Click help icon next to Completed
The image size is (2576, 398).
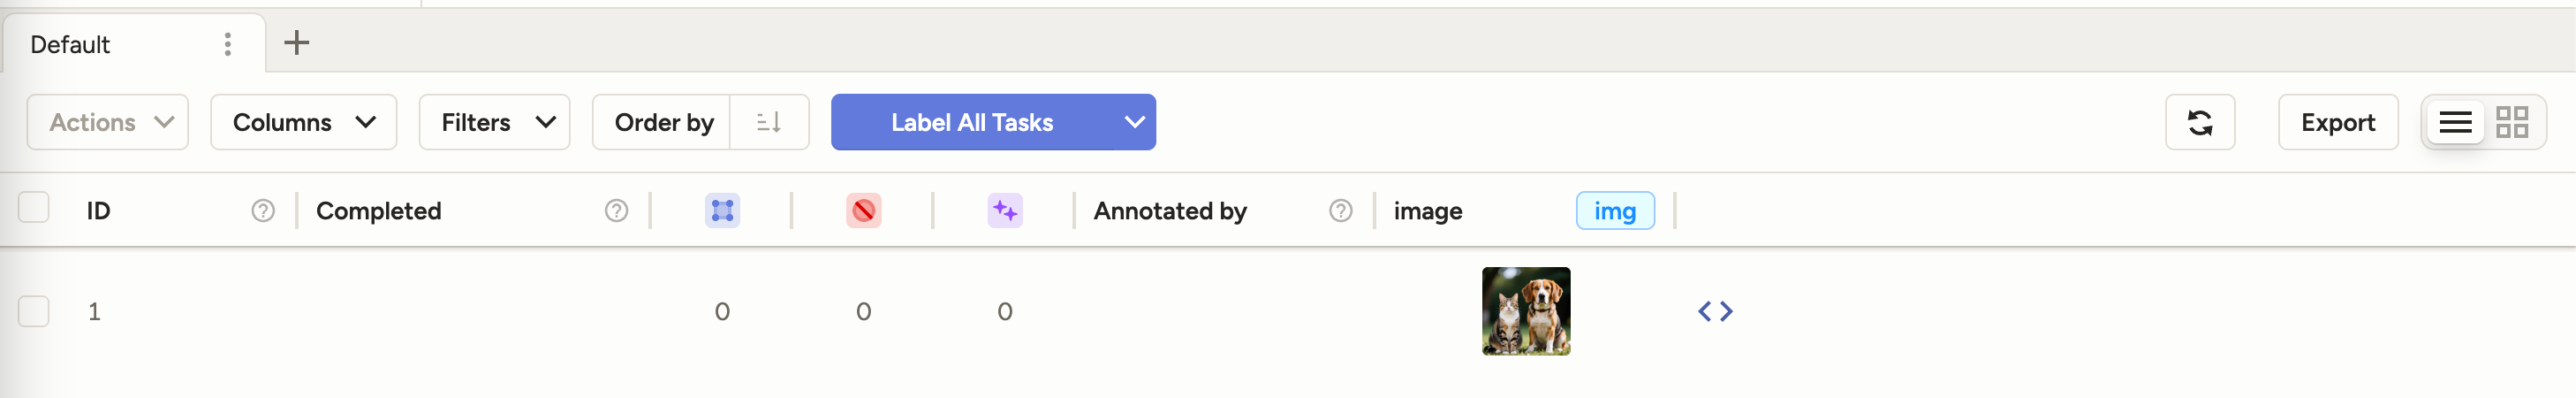point(616,210)
